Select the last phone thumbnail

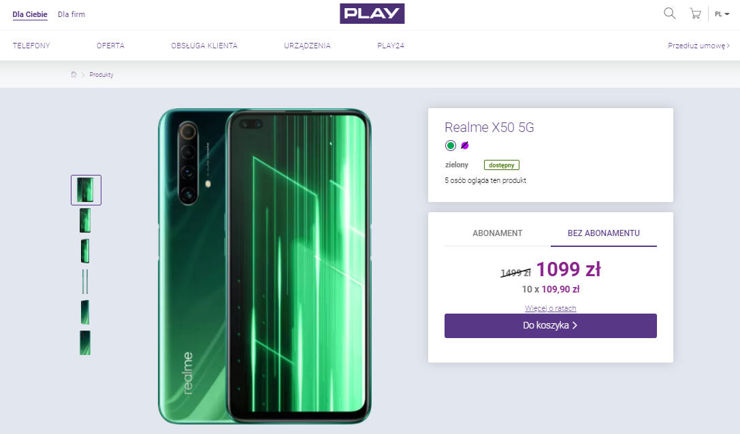pos(86,343)
